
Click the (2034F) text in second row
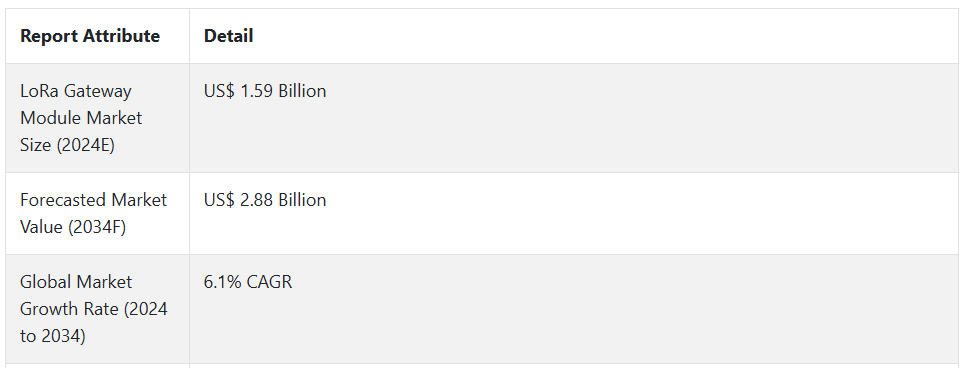coord(97,227)
